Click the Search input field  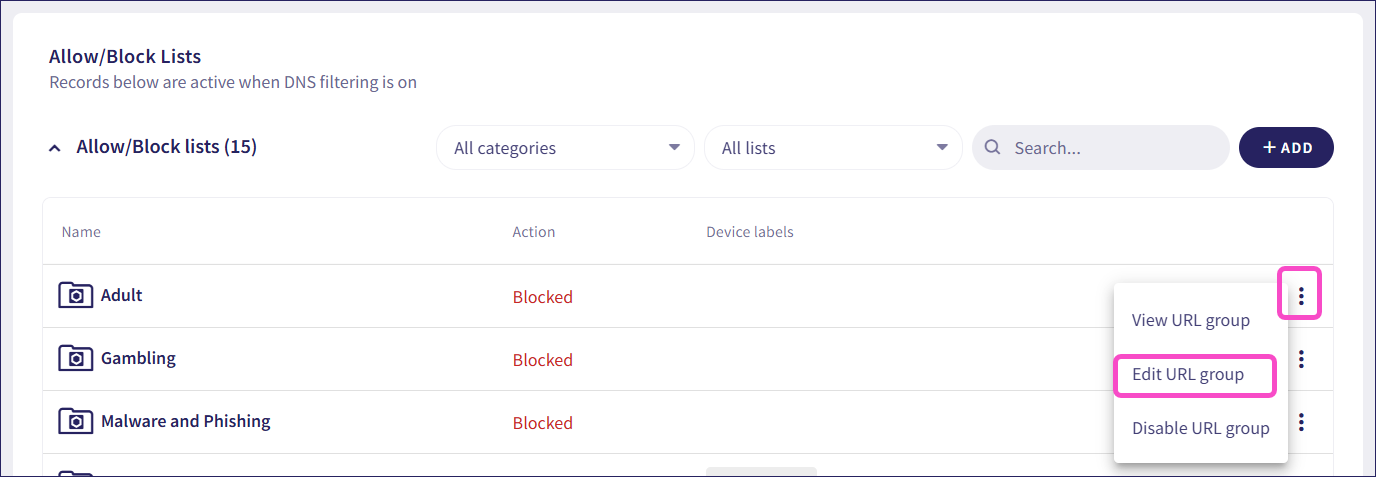[x=1110, y=148]
